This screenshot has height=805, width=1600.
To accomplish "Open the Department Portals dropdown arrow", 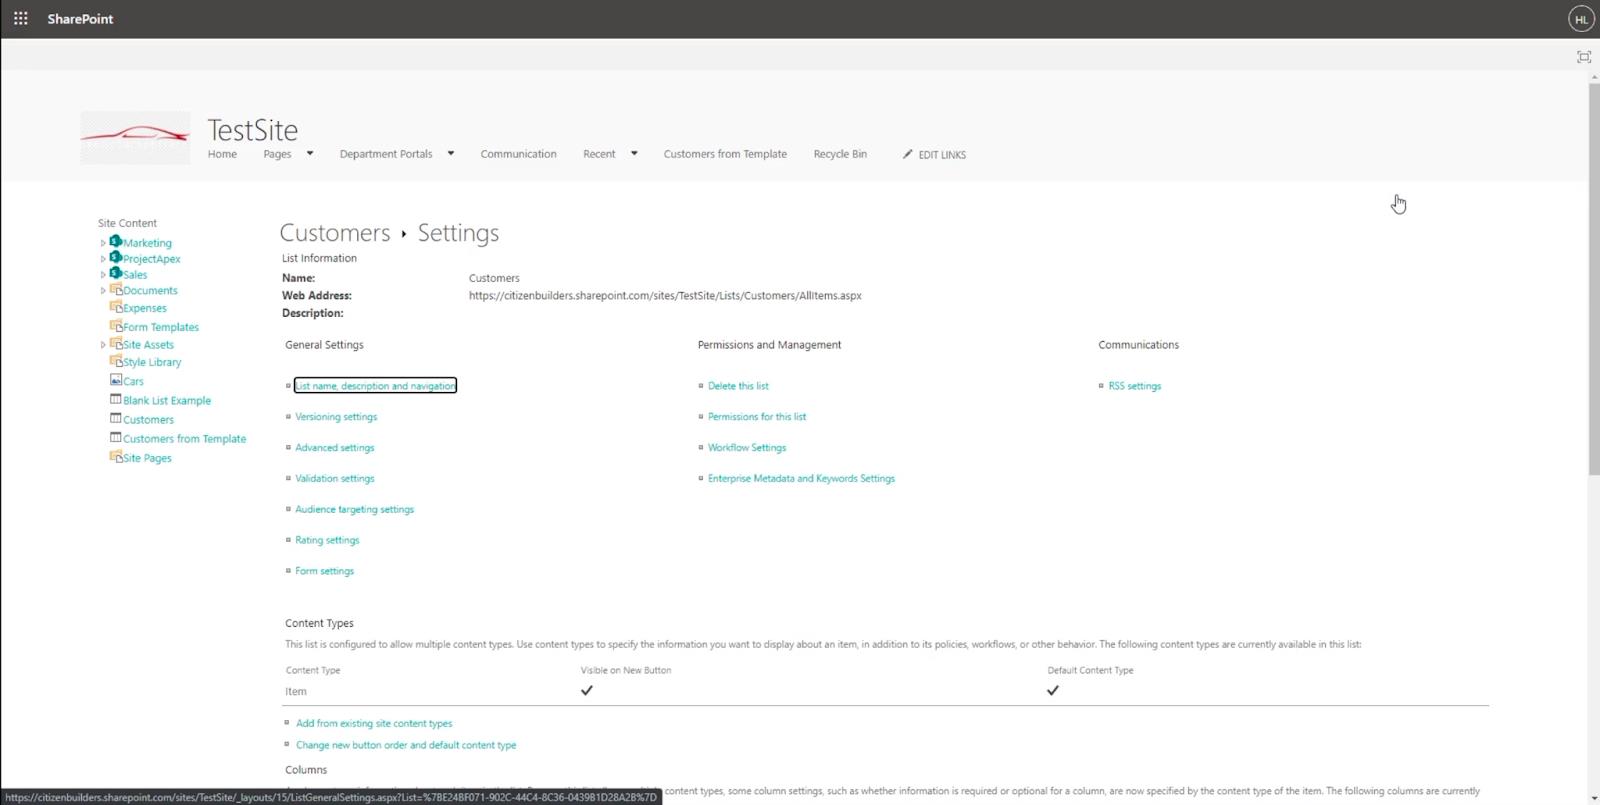I will coord(451,154).
